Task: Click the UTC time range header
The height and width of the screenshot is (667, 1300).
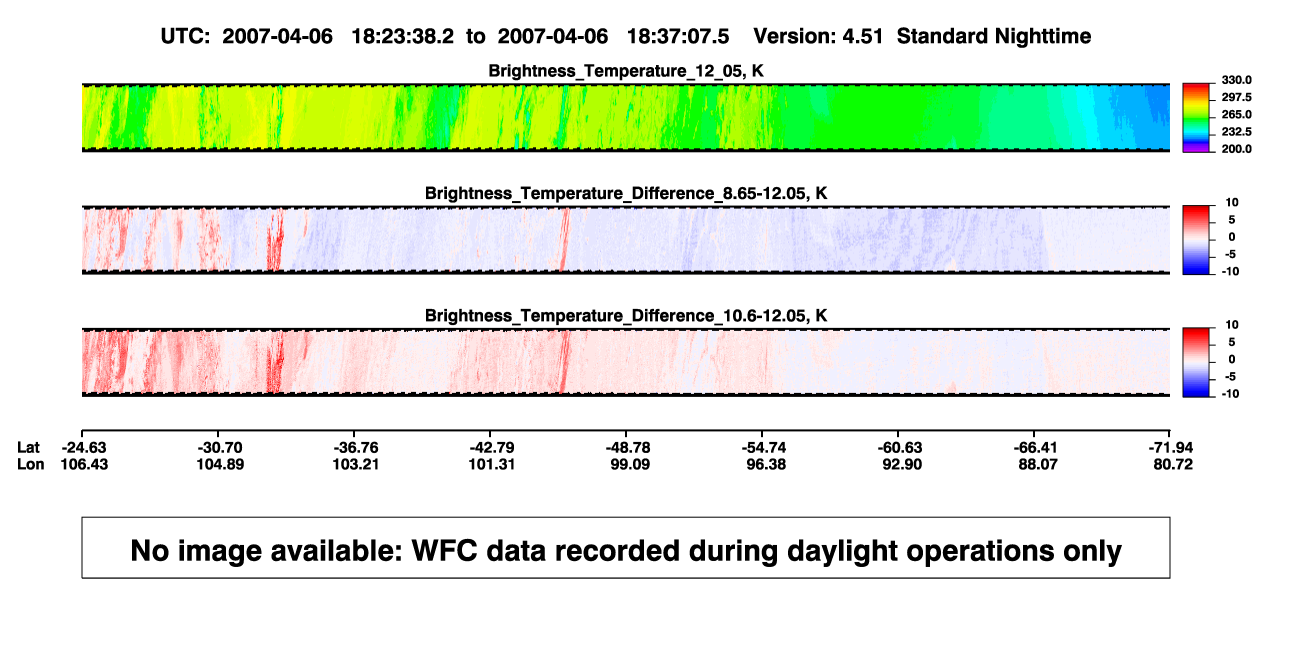Action: 444,36
